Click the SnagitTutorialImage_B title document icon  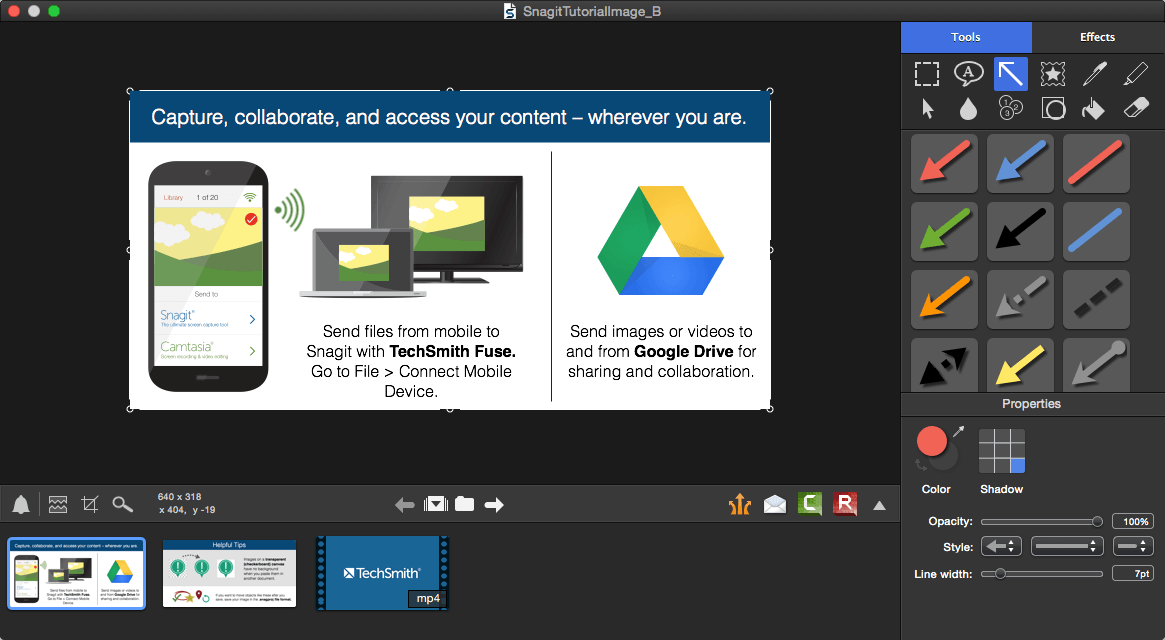(x=510, y=11)
